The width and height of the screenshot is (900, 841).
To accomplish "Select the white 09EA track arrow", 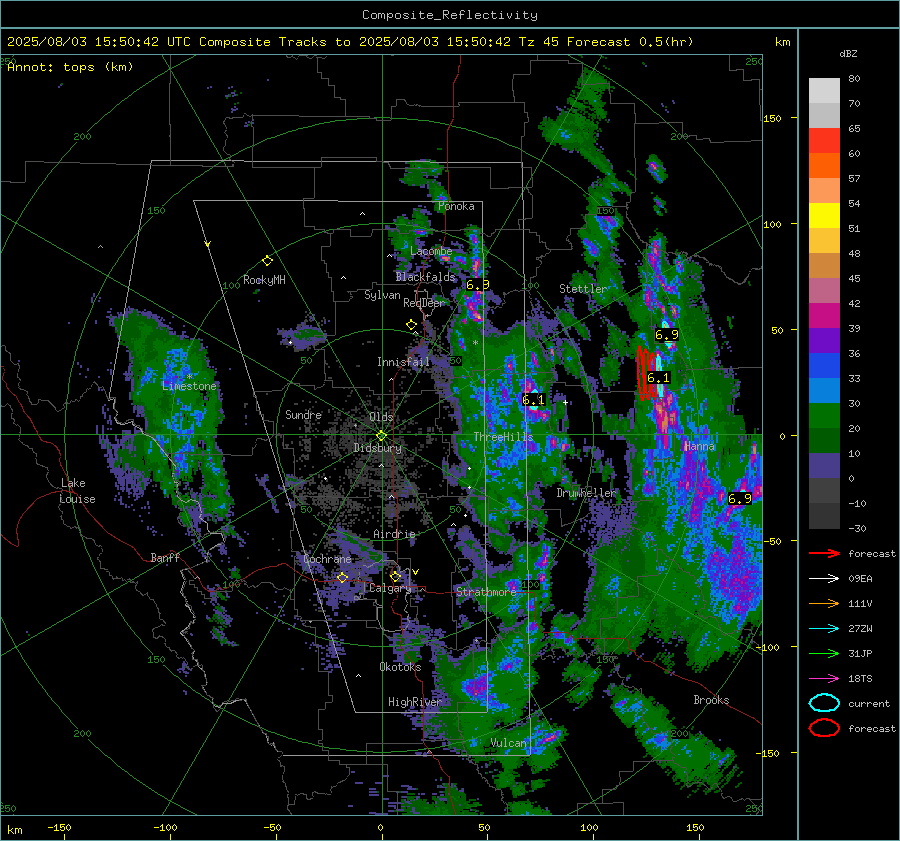I will pos(824,579).
